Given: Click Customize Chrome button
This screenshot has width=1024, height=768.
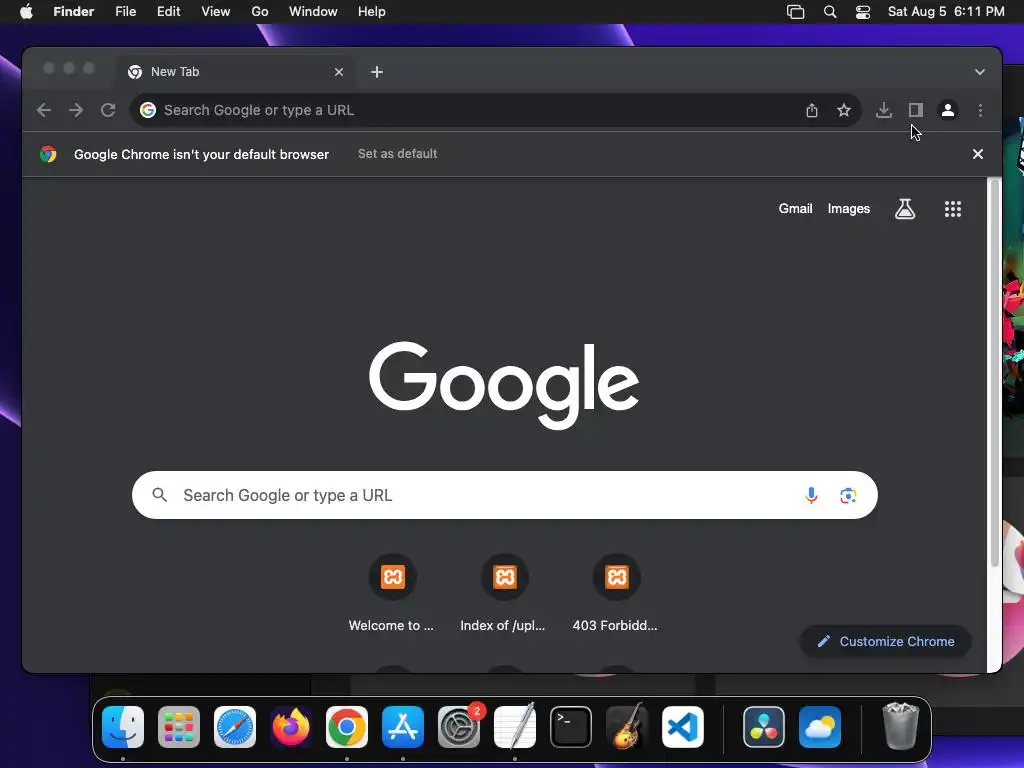Looking at the screenshot, I should point(886,641).
